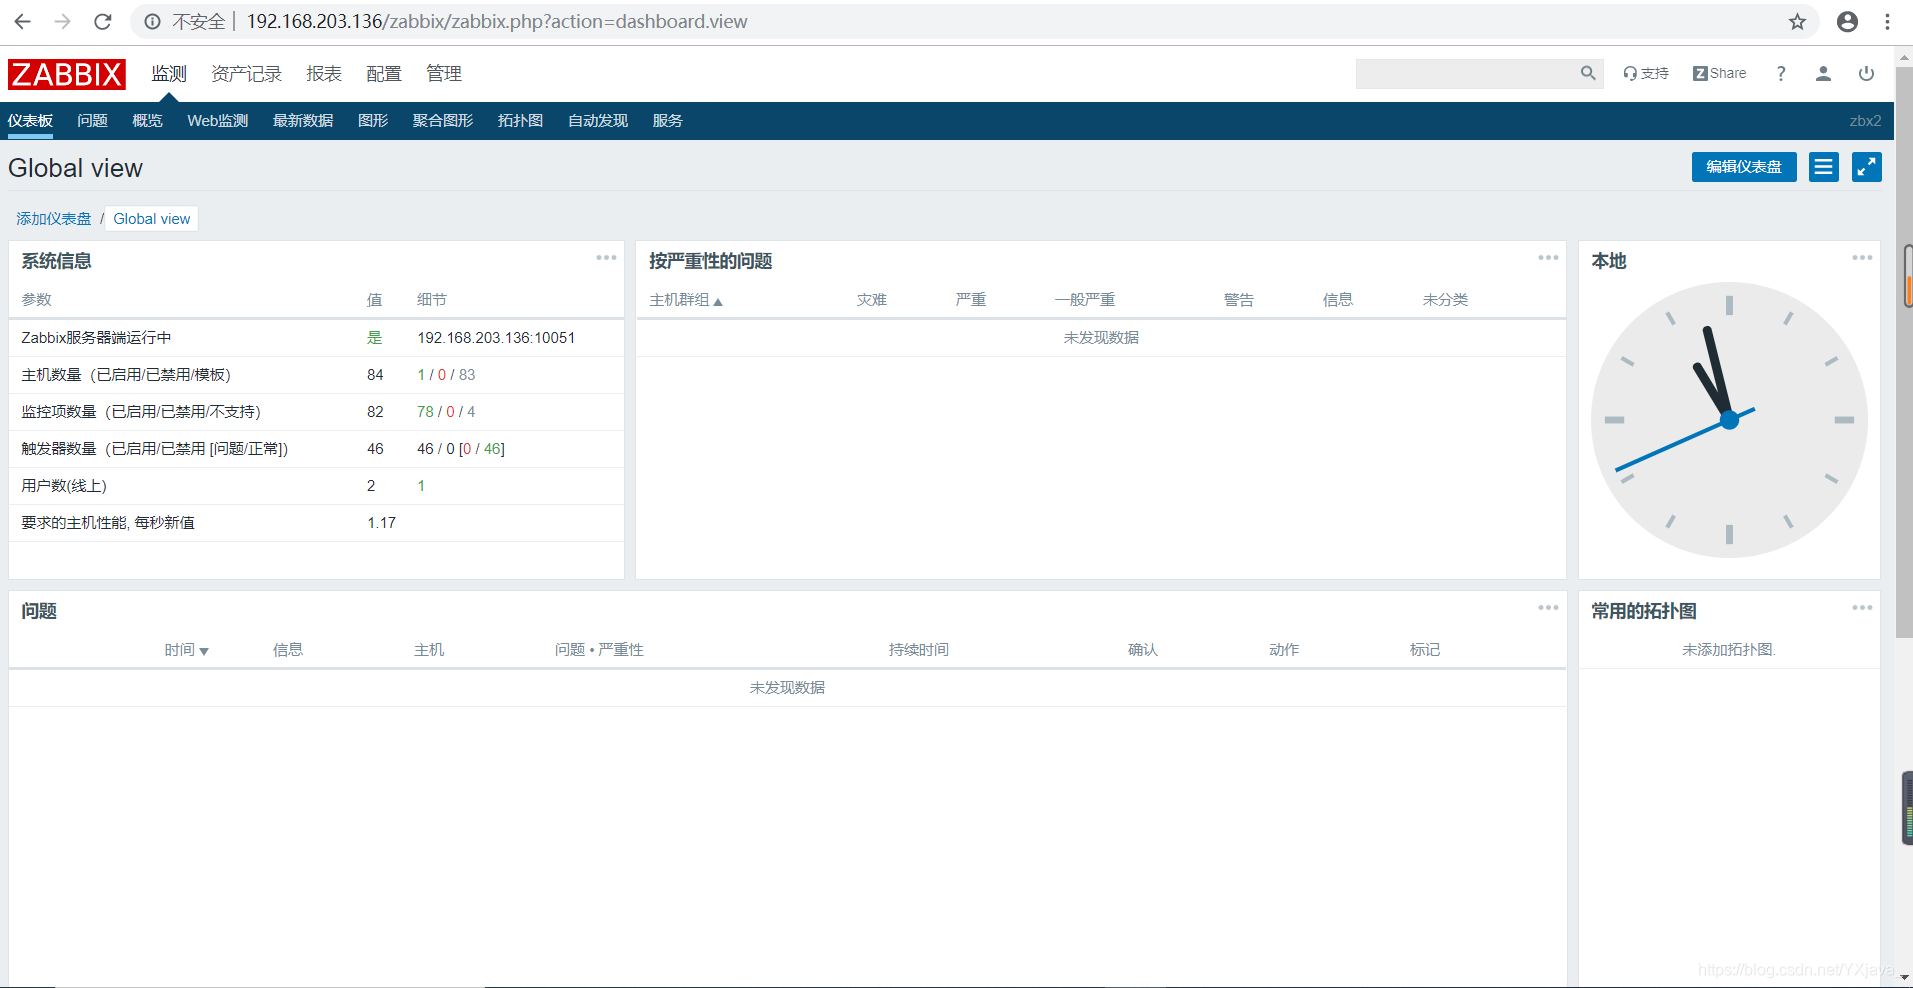Open 图形 submenu tab
The height and width of the screenshot is (988, 1913).
(373, 121)
